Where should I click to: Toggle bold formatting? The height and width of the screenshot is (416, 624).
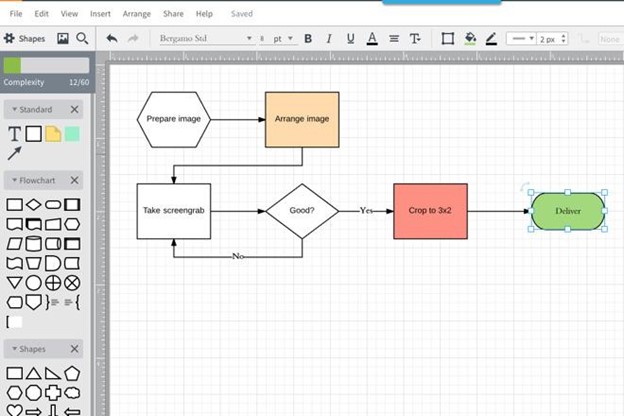tap(308, 39)
